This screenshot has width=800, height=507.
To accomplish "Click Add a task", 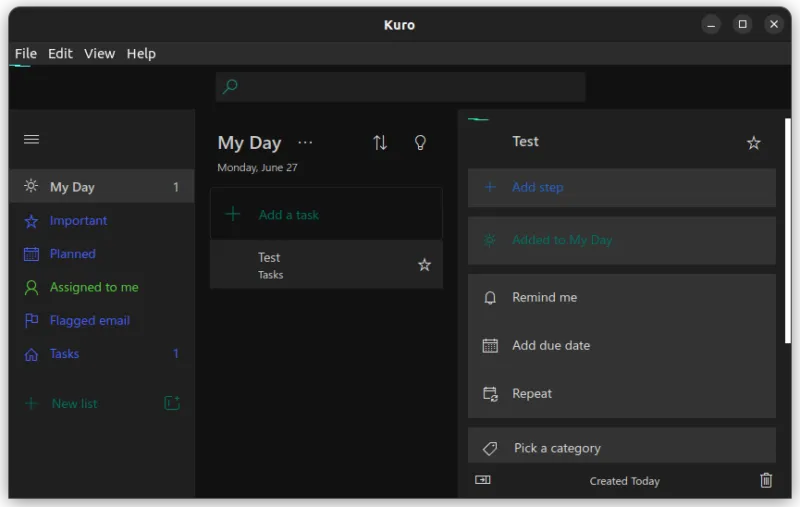I will (288, 214).
